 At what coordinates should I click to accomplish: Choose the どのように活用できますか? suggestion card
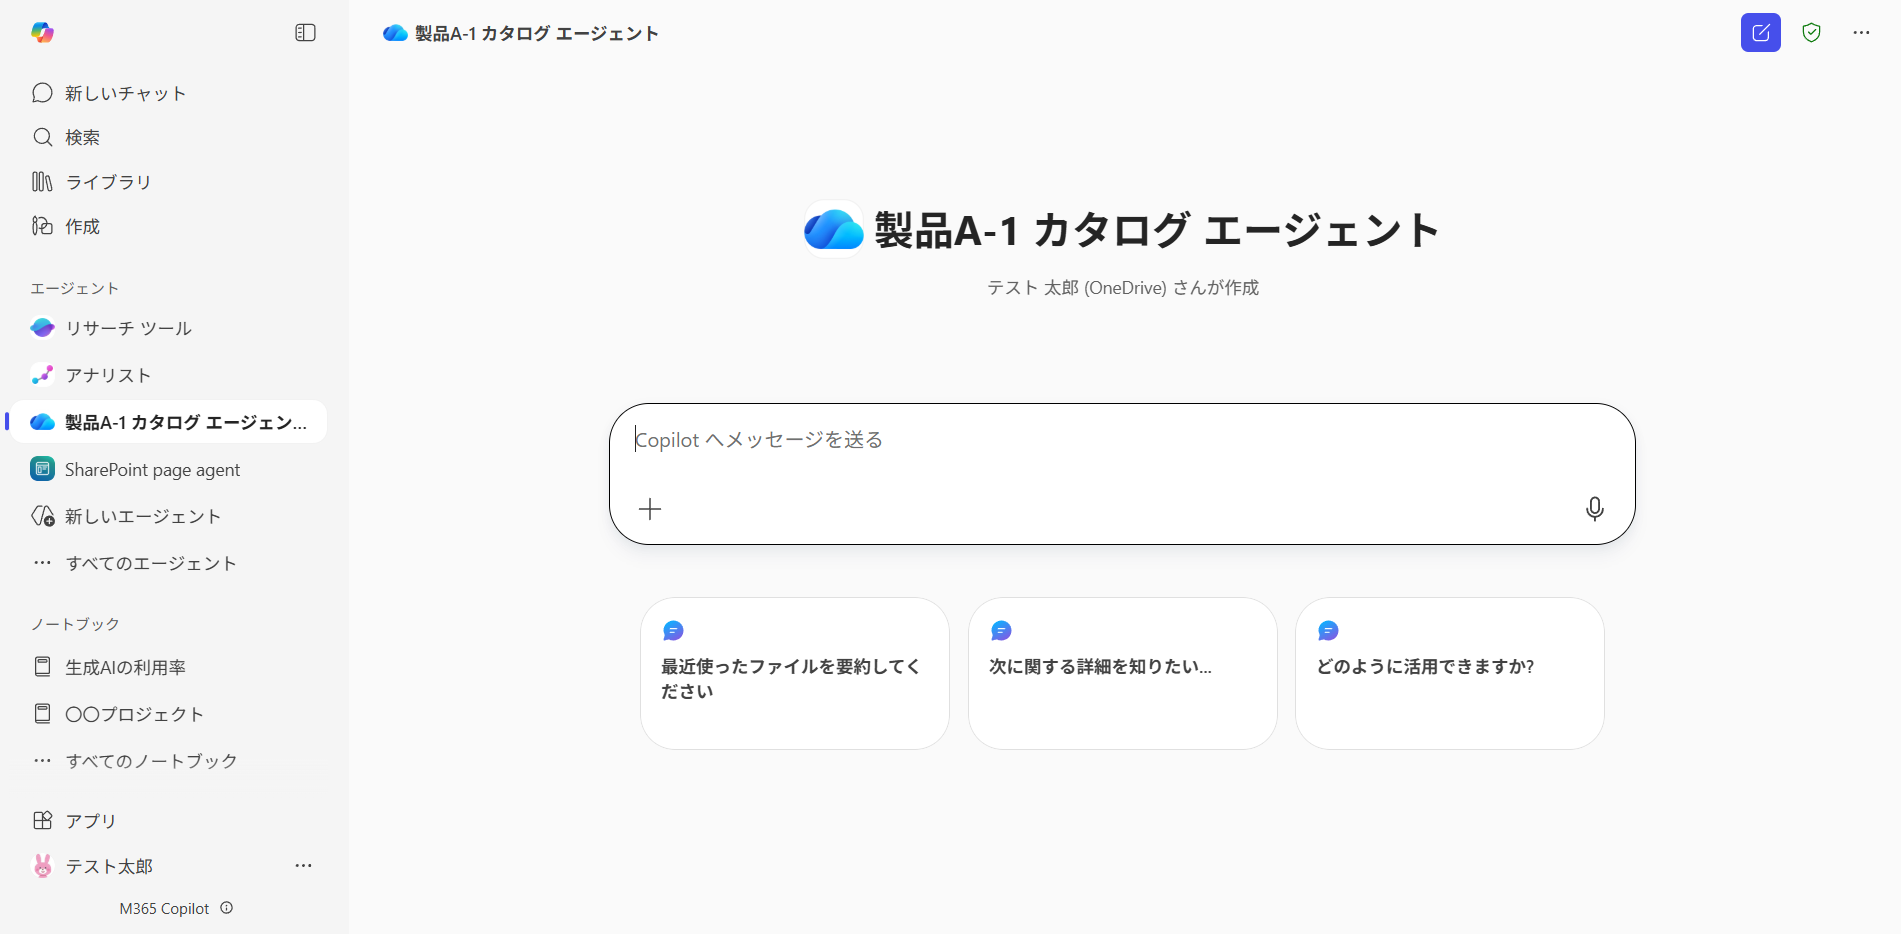pyautogui.click(x=1449, y=673)
